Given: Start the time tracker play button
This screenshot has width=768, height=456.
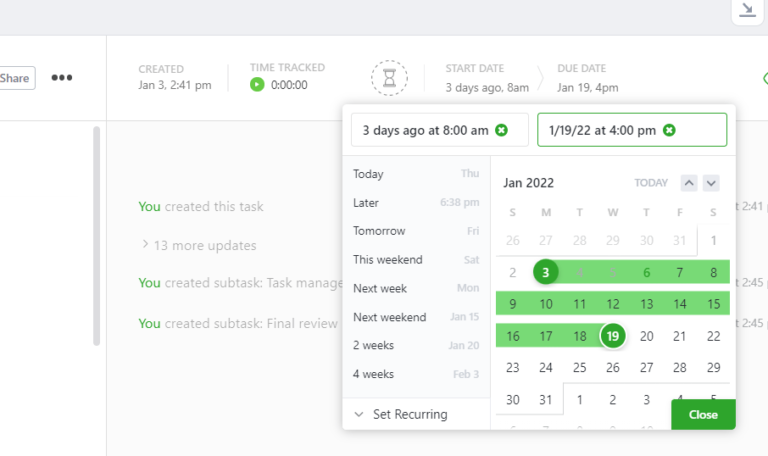Looking at the screenshot, I should [257, 85].
